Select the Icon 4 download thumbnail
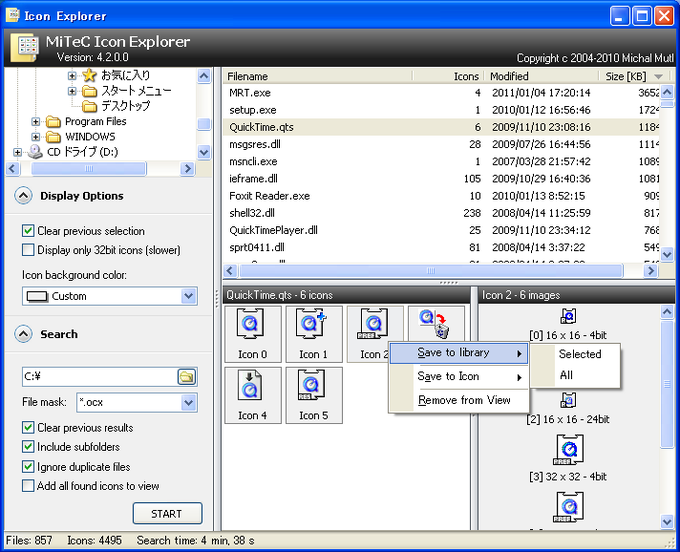Image resolution: width=680 pixels, height=552 pixels. point(252,395)
